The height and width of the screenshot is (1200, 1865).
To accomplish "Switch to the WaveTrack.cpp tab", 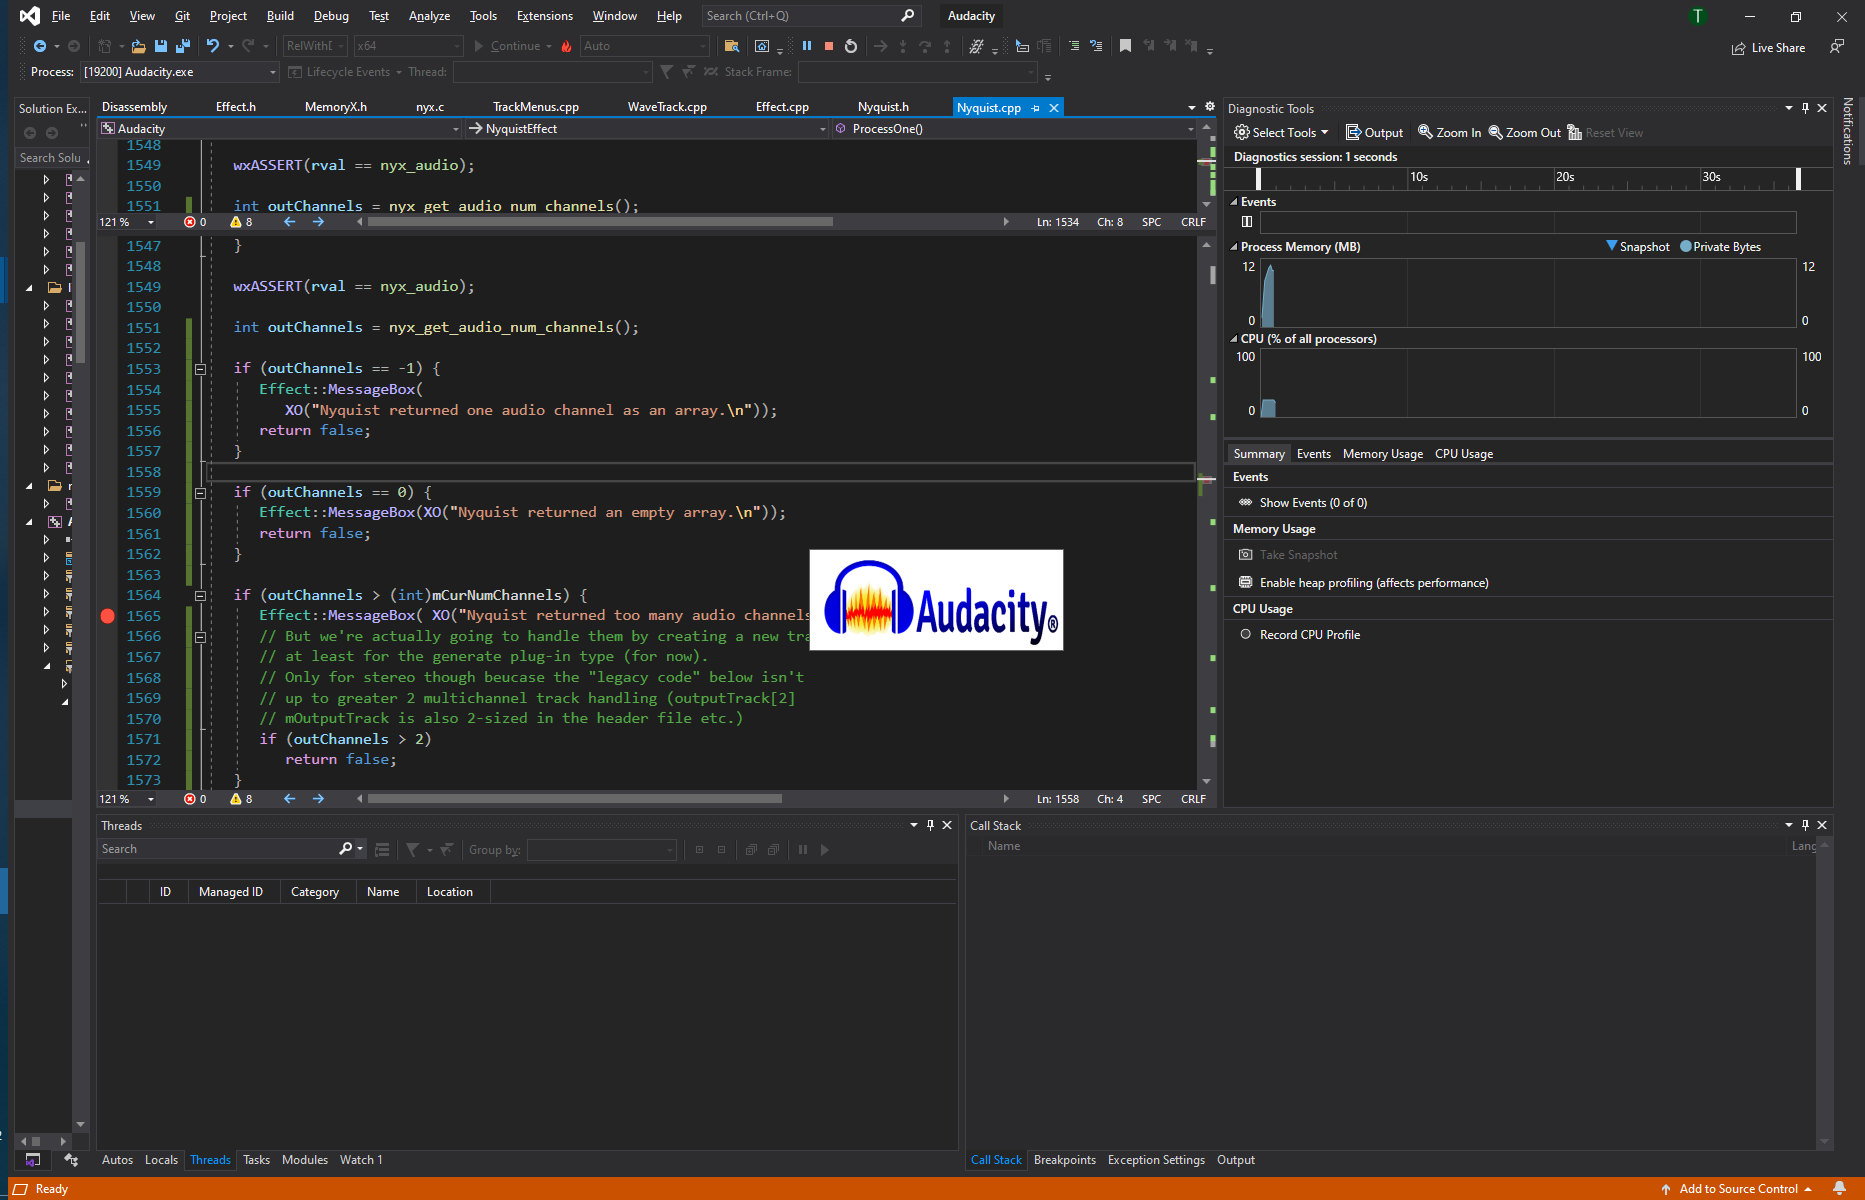I will 666,106.
